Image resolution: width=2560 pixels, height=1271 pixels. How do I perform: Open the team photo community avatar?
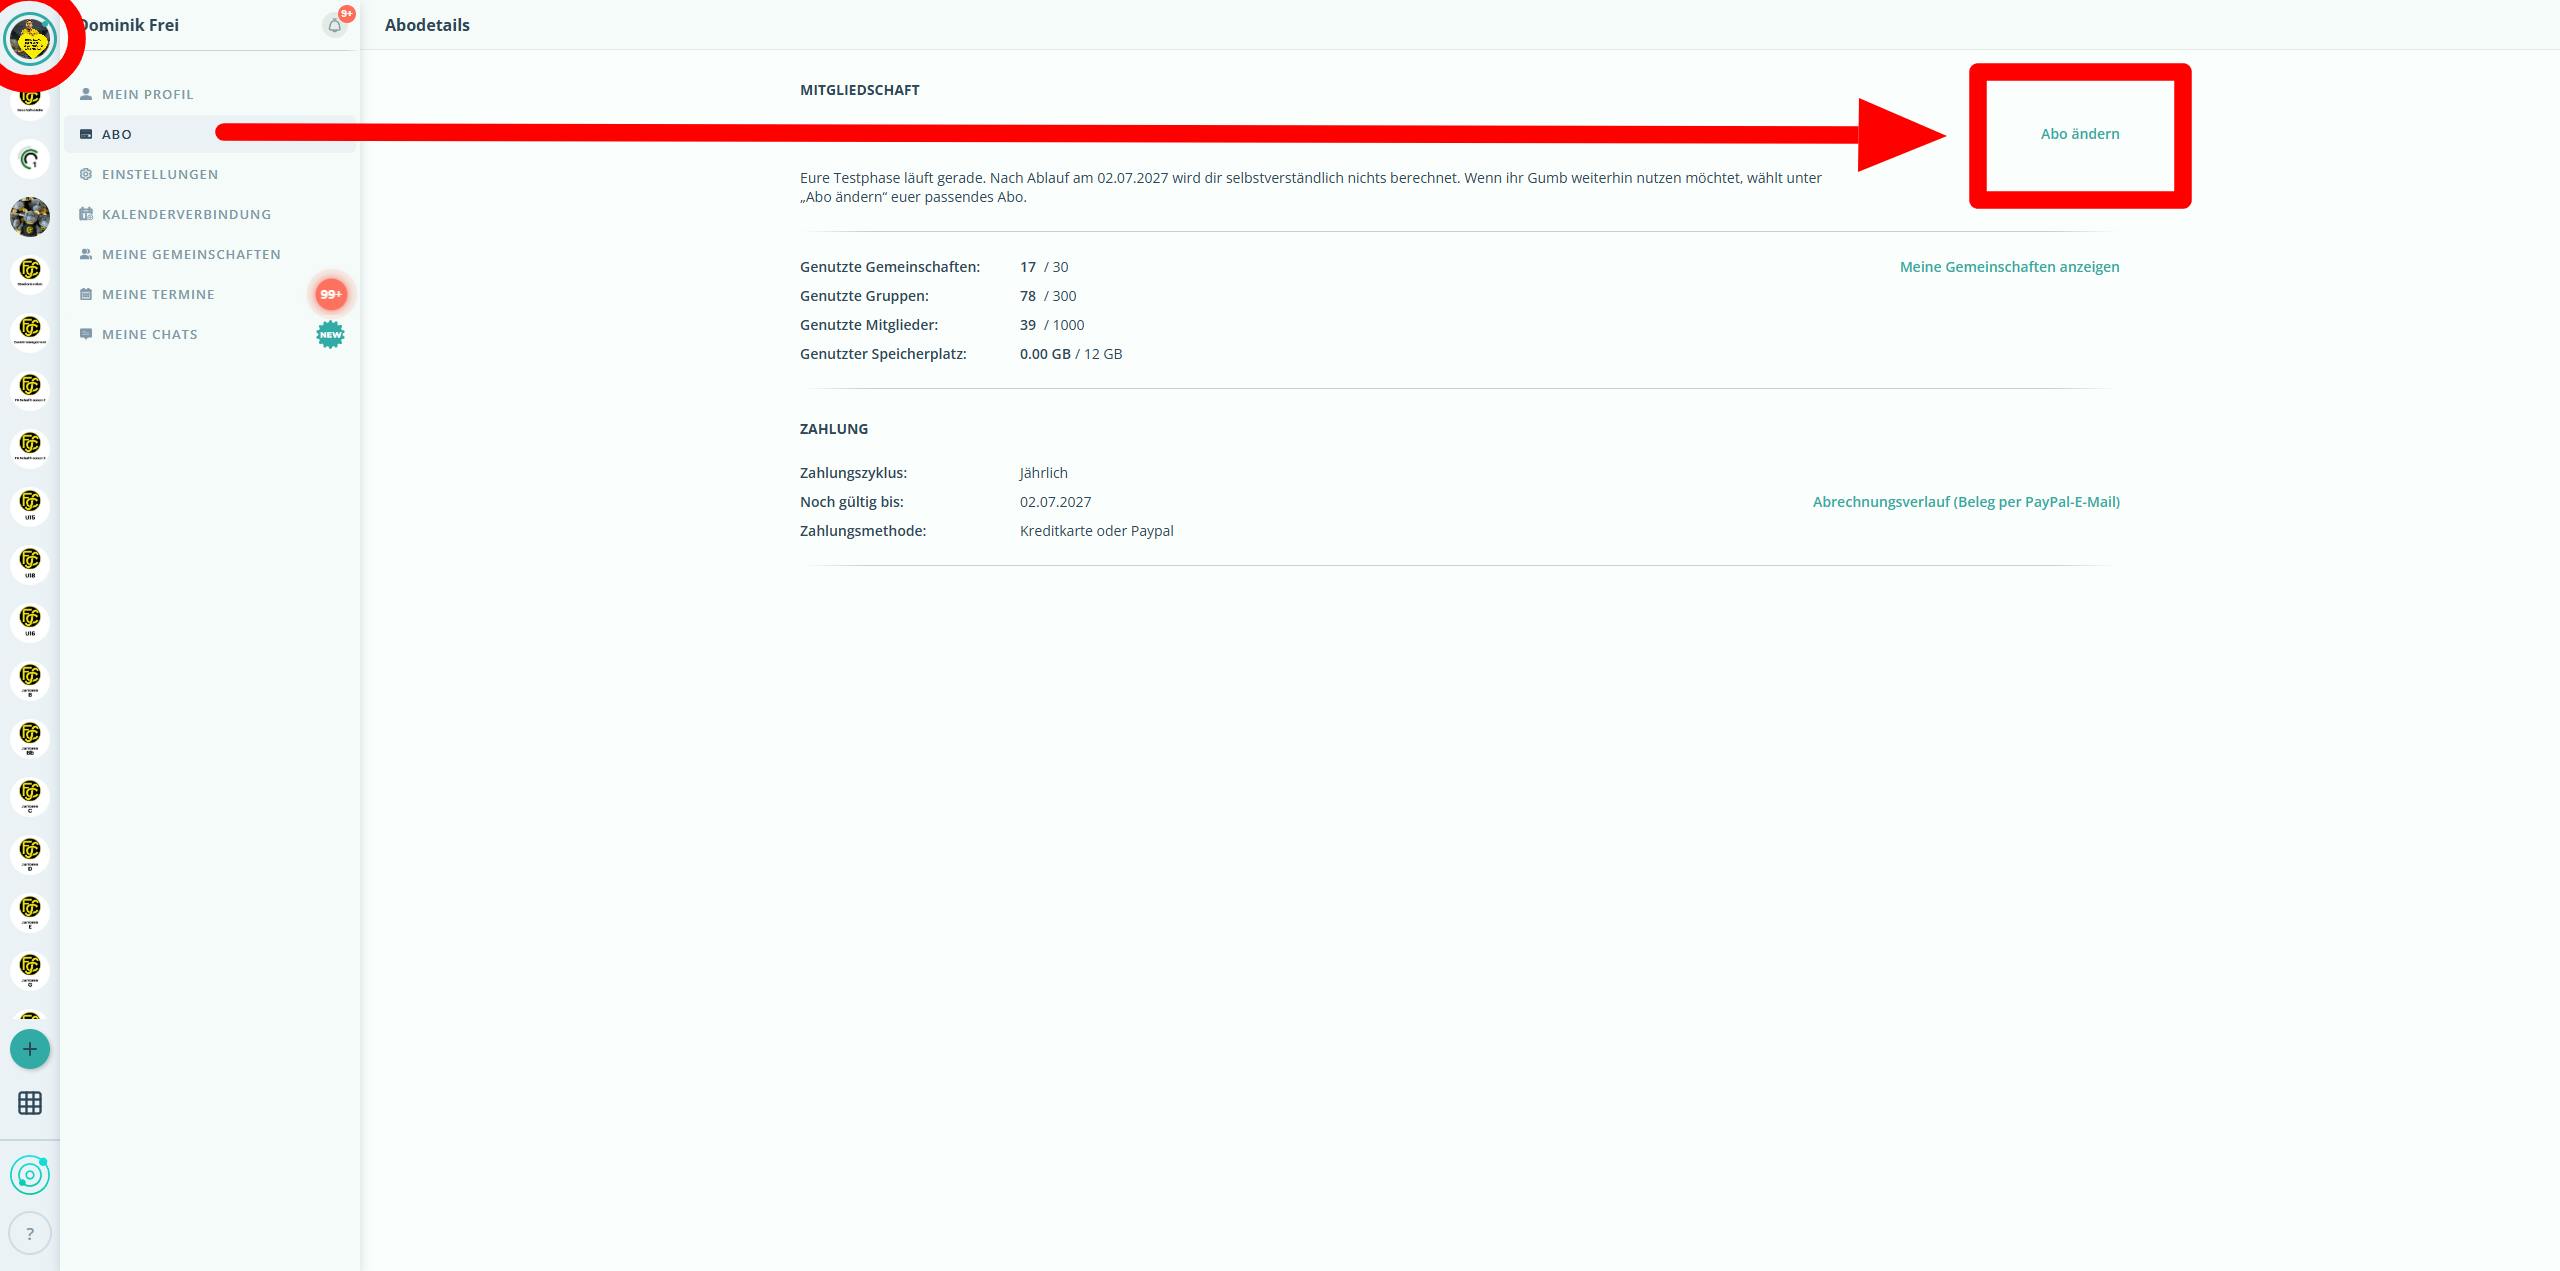(x=30, y=216)
